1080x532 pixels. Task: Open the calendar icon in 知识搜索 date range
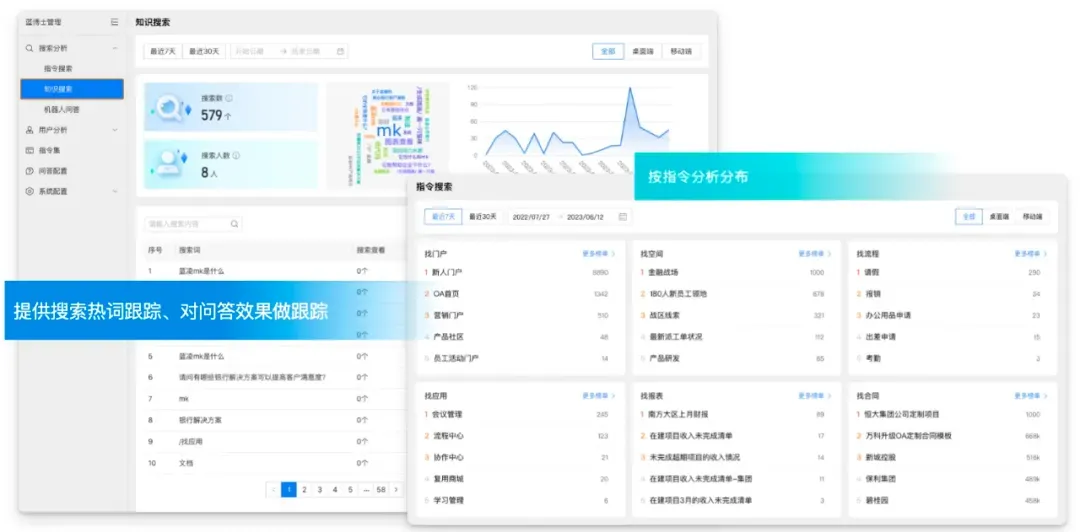tap(340, 51)
